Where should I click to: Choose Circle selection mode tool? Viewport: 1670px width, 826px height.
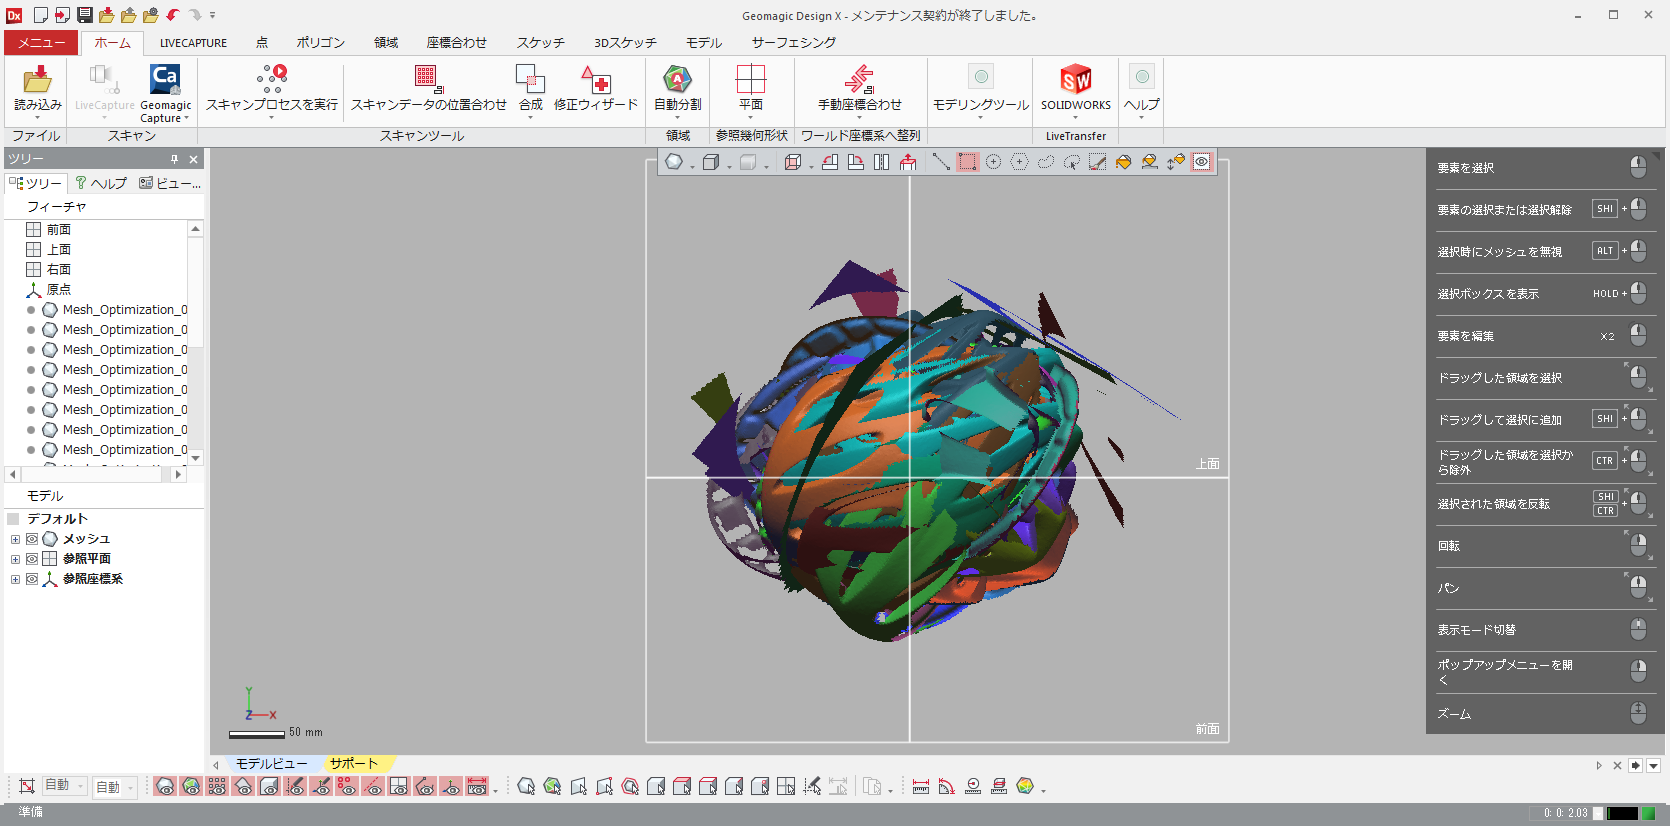(x=993, y=162)
